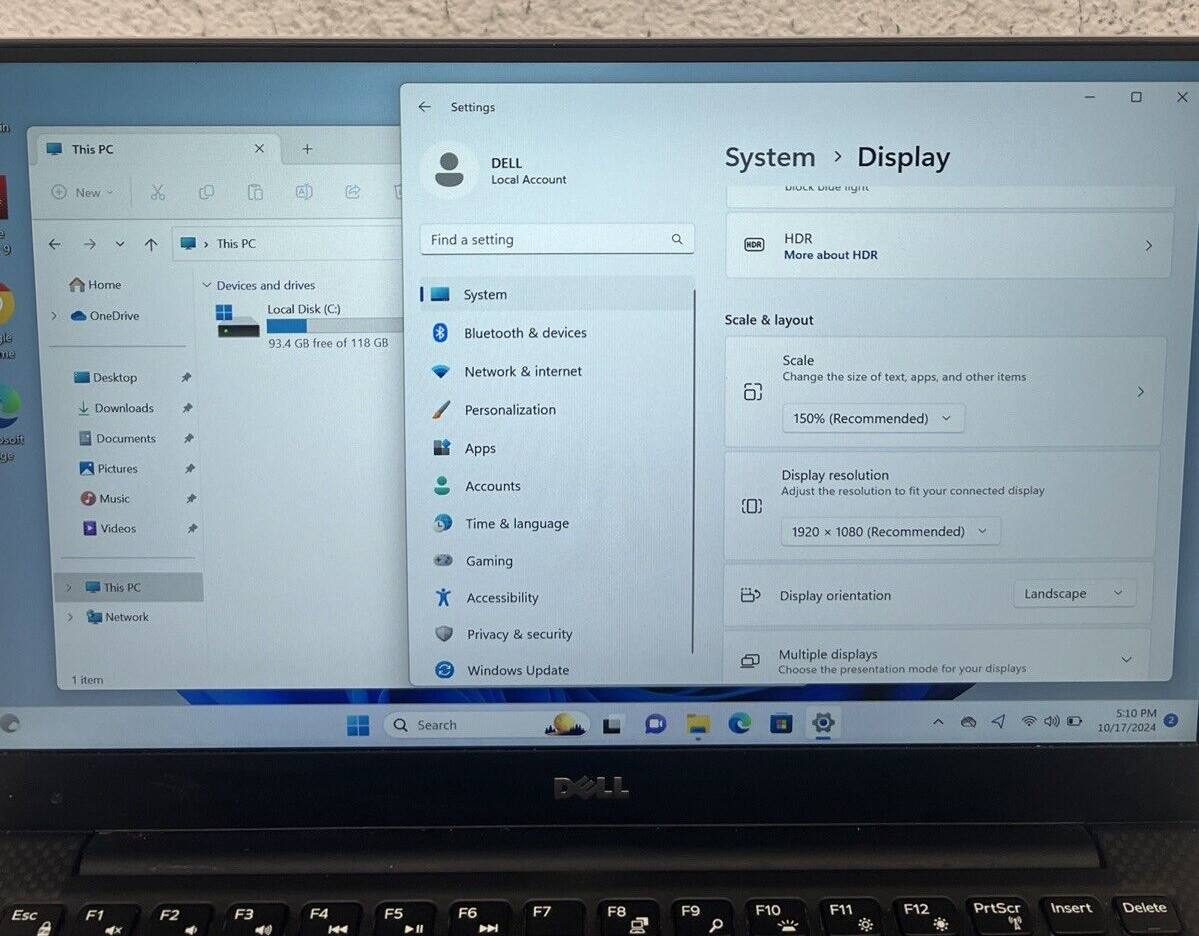1199x936 pixels.
Task: Open Accounts settings
Action: click(557, 486)
